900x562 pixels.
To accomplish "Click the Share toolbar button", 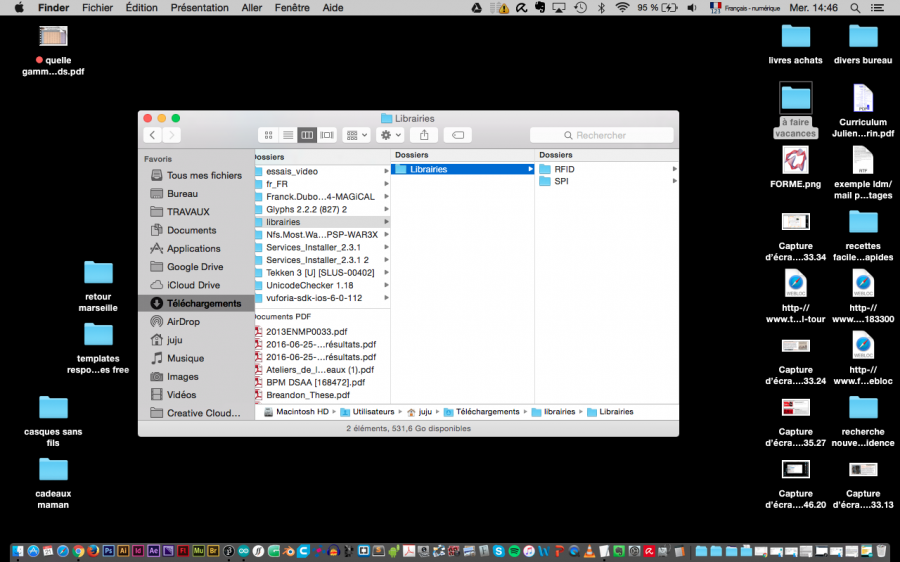I will pyautogui.click(x=424, y=135).
